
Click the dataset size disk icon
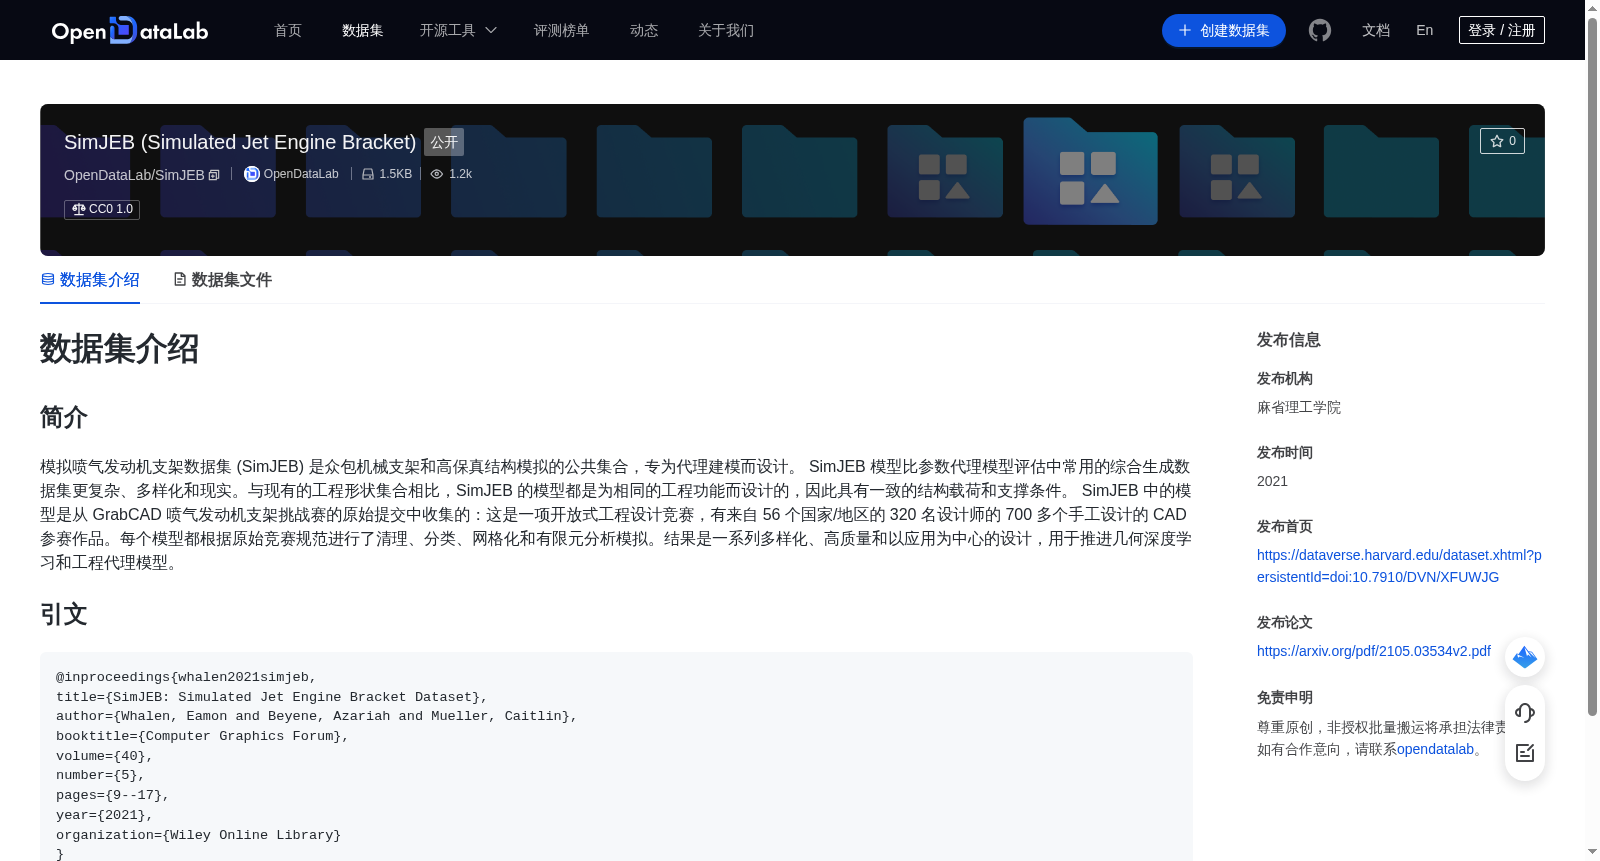pyautogui.click(x=368, y=174)
